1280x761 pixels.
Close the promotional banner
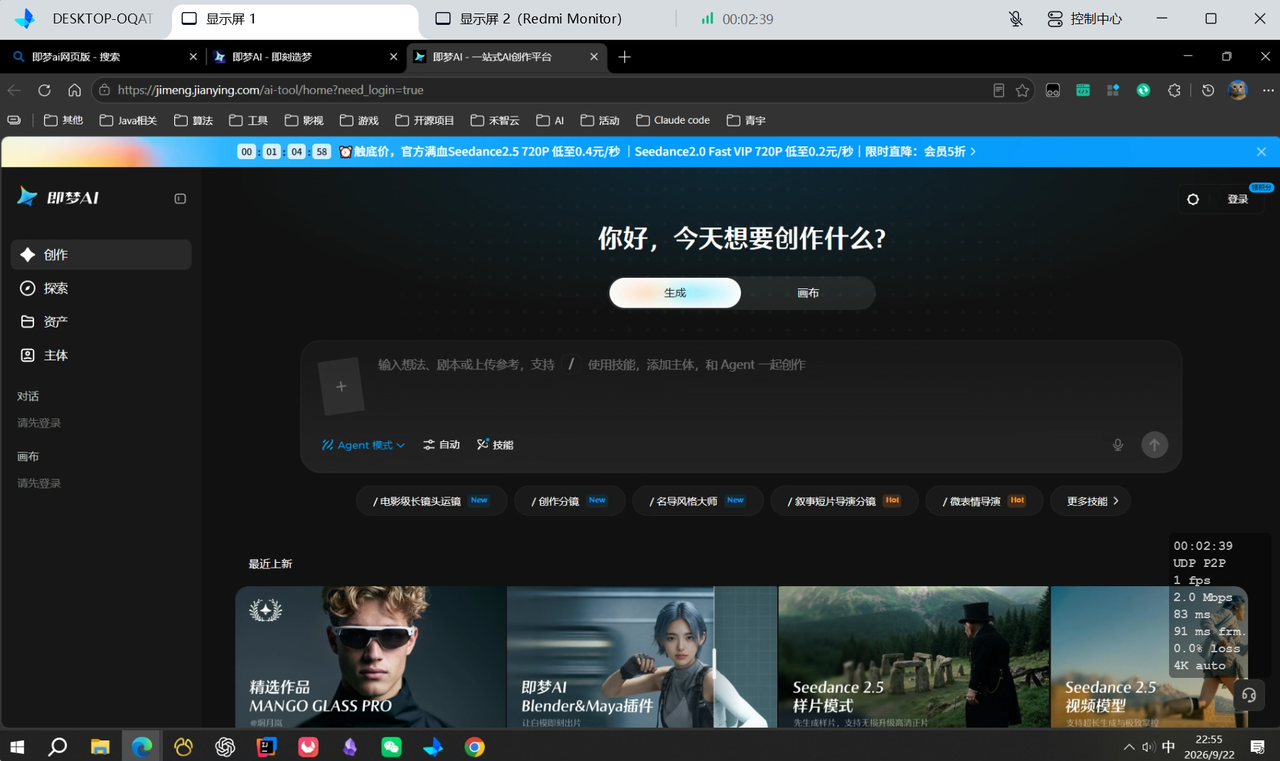click(x=1262, y=152)
